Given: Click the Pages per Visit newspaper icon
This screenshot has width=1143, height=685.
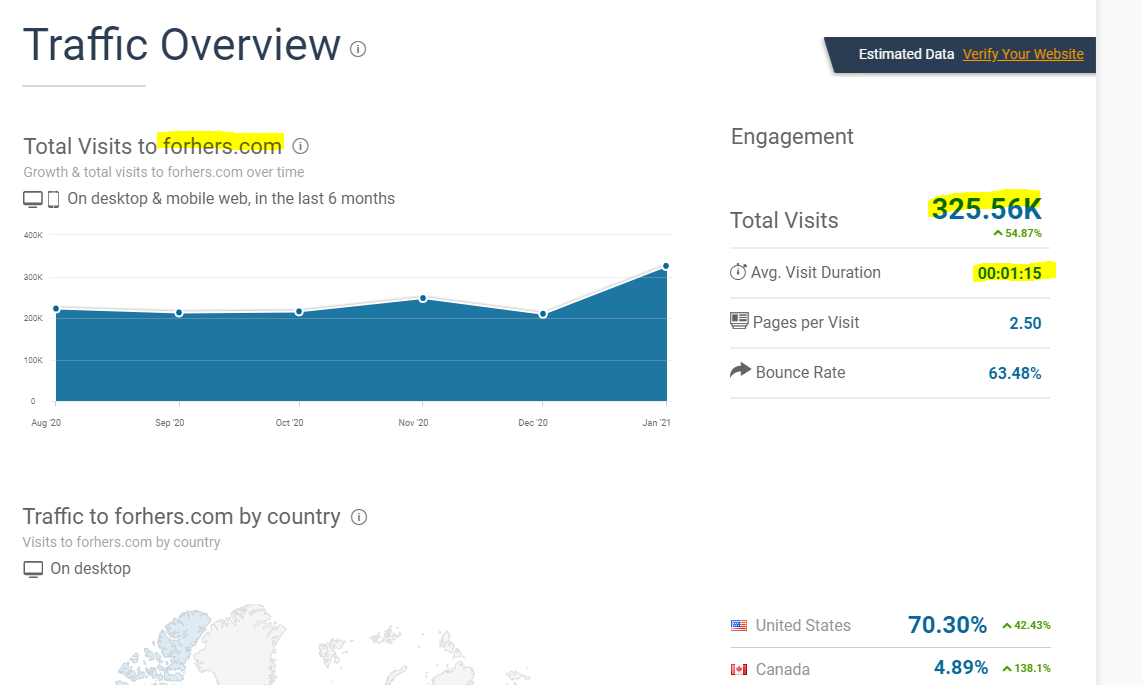Looking at the screenshot, I should pyautogui.click(x=738, y=321).
